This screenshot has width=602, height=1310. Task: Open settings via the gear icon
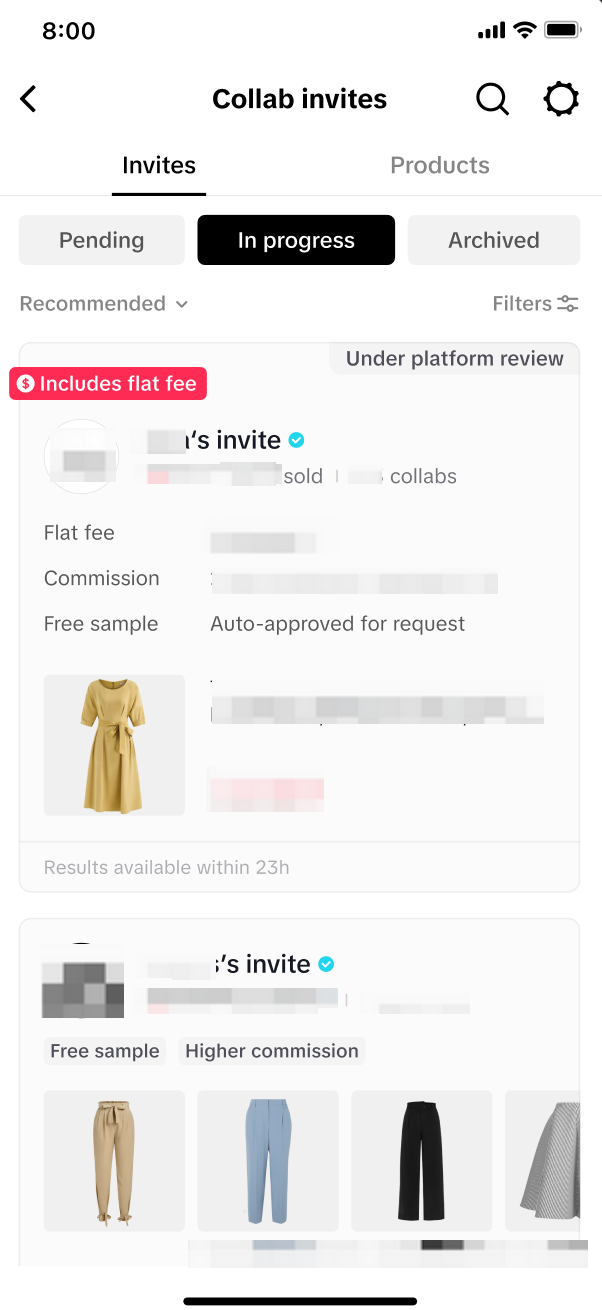[561, 99]
